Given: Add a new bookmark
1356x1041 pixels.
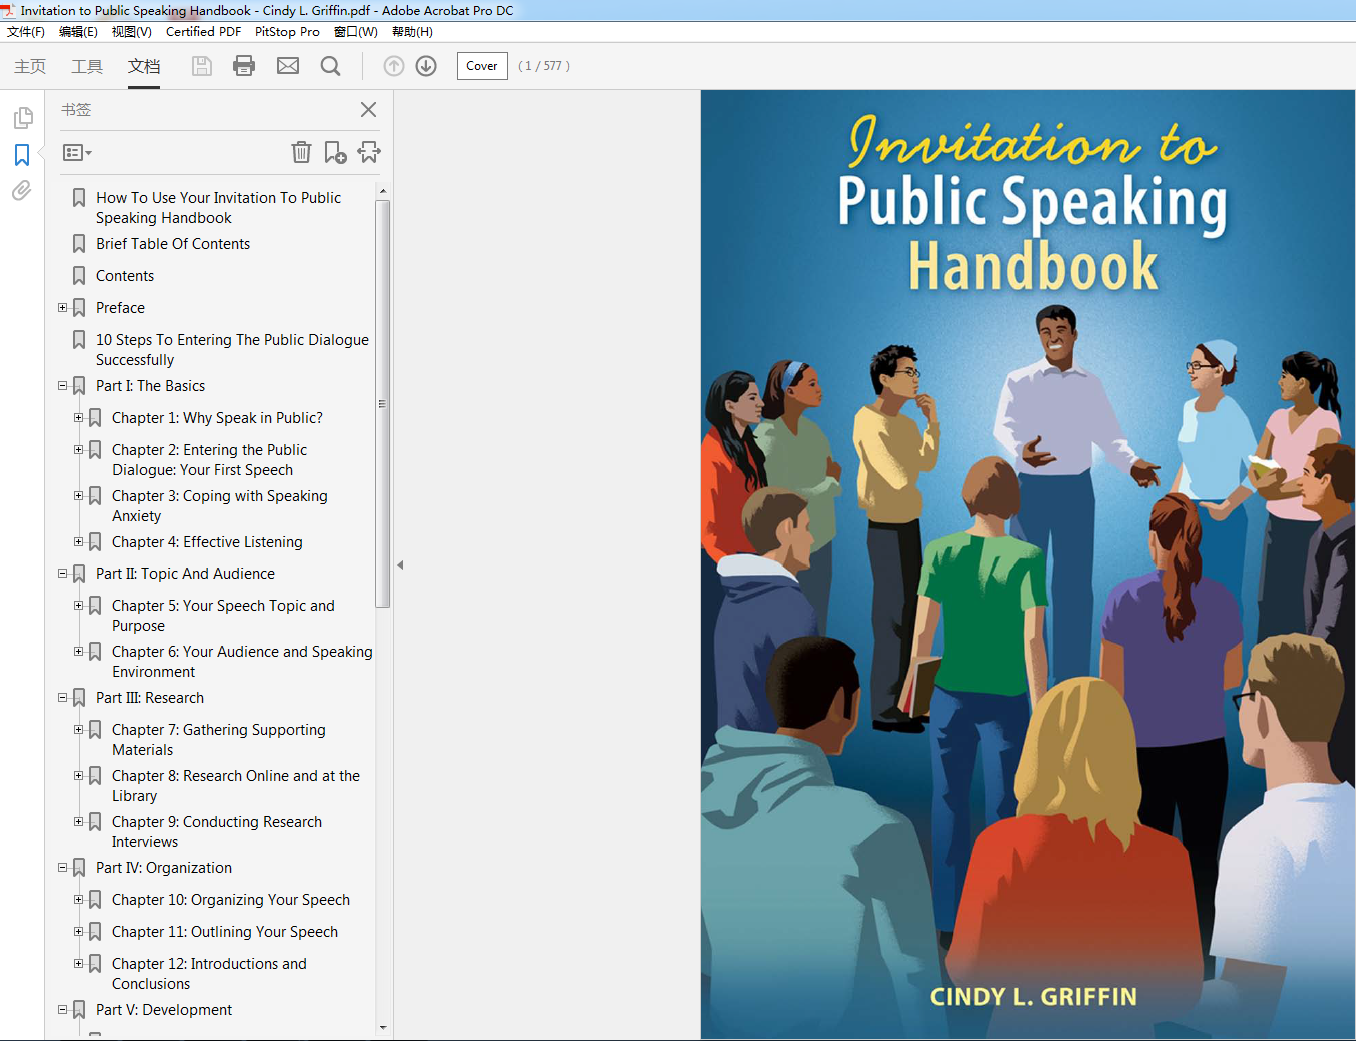Looking at the screenshot, I should point(335,152).
